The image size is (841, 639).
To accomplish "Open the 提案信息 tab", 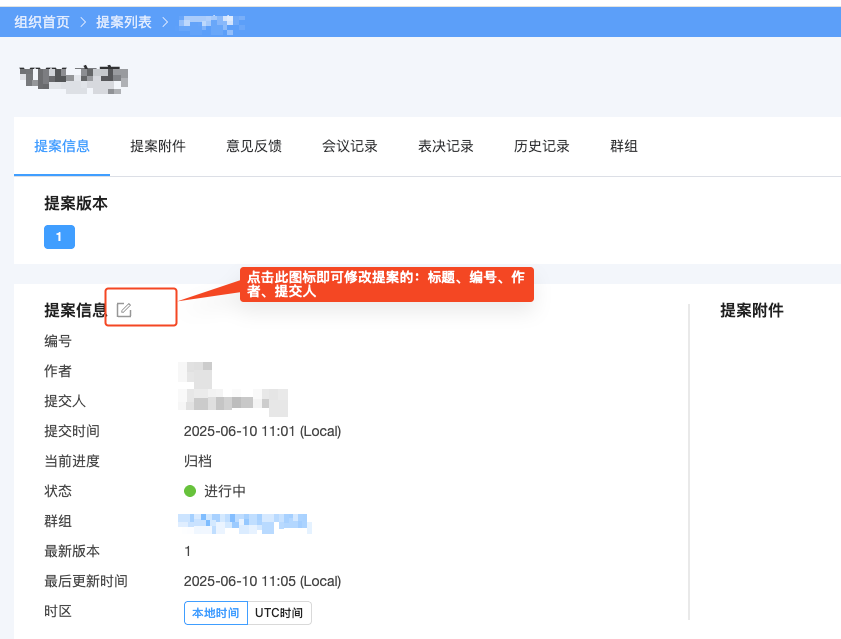I will [x=62, y=146].
